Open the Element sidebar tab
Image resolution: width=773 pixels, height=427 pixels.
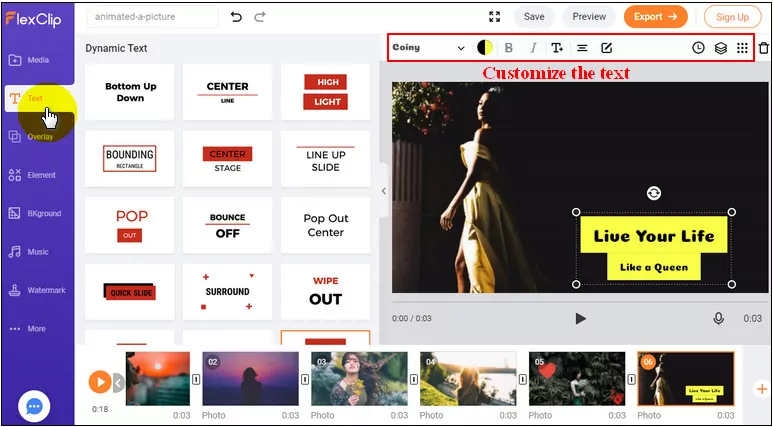click(x=32, y=175)
